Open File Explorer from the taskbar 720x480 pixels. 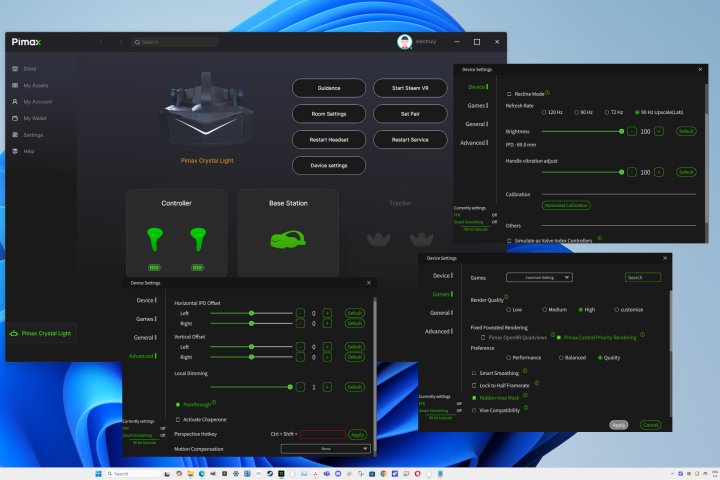point(190,474)
